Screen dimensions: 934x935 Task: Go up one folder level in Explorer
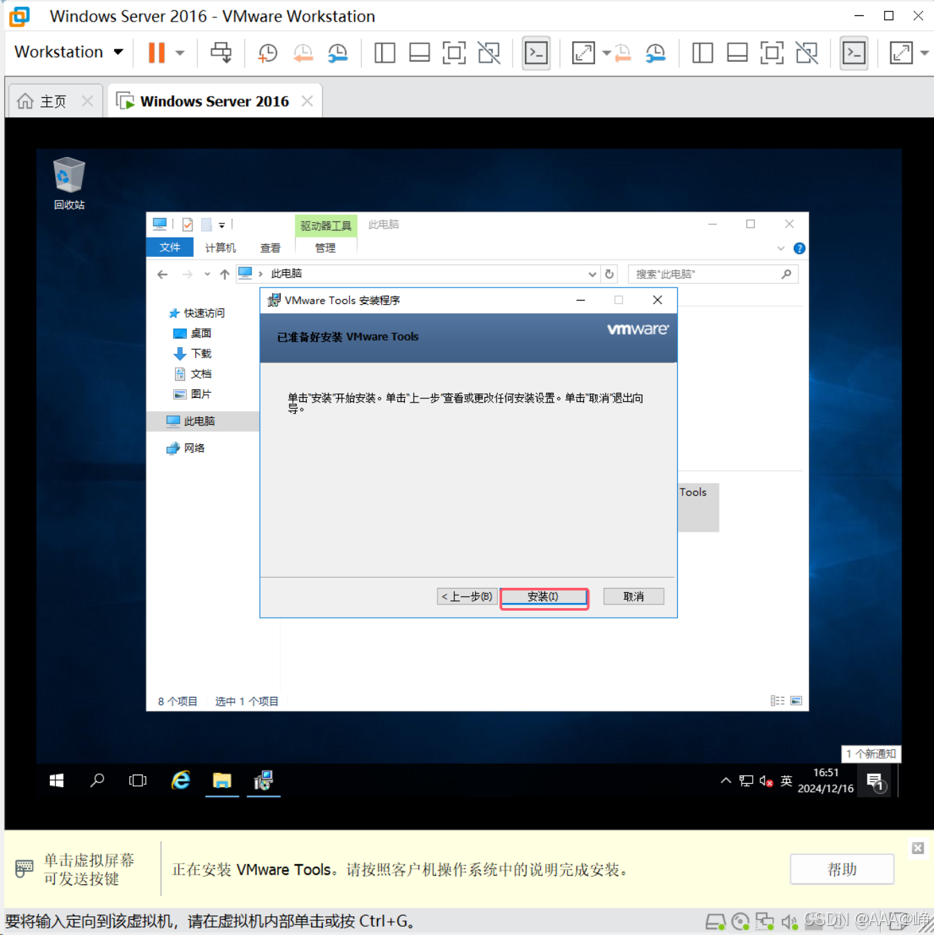[224, 274]
